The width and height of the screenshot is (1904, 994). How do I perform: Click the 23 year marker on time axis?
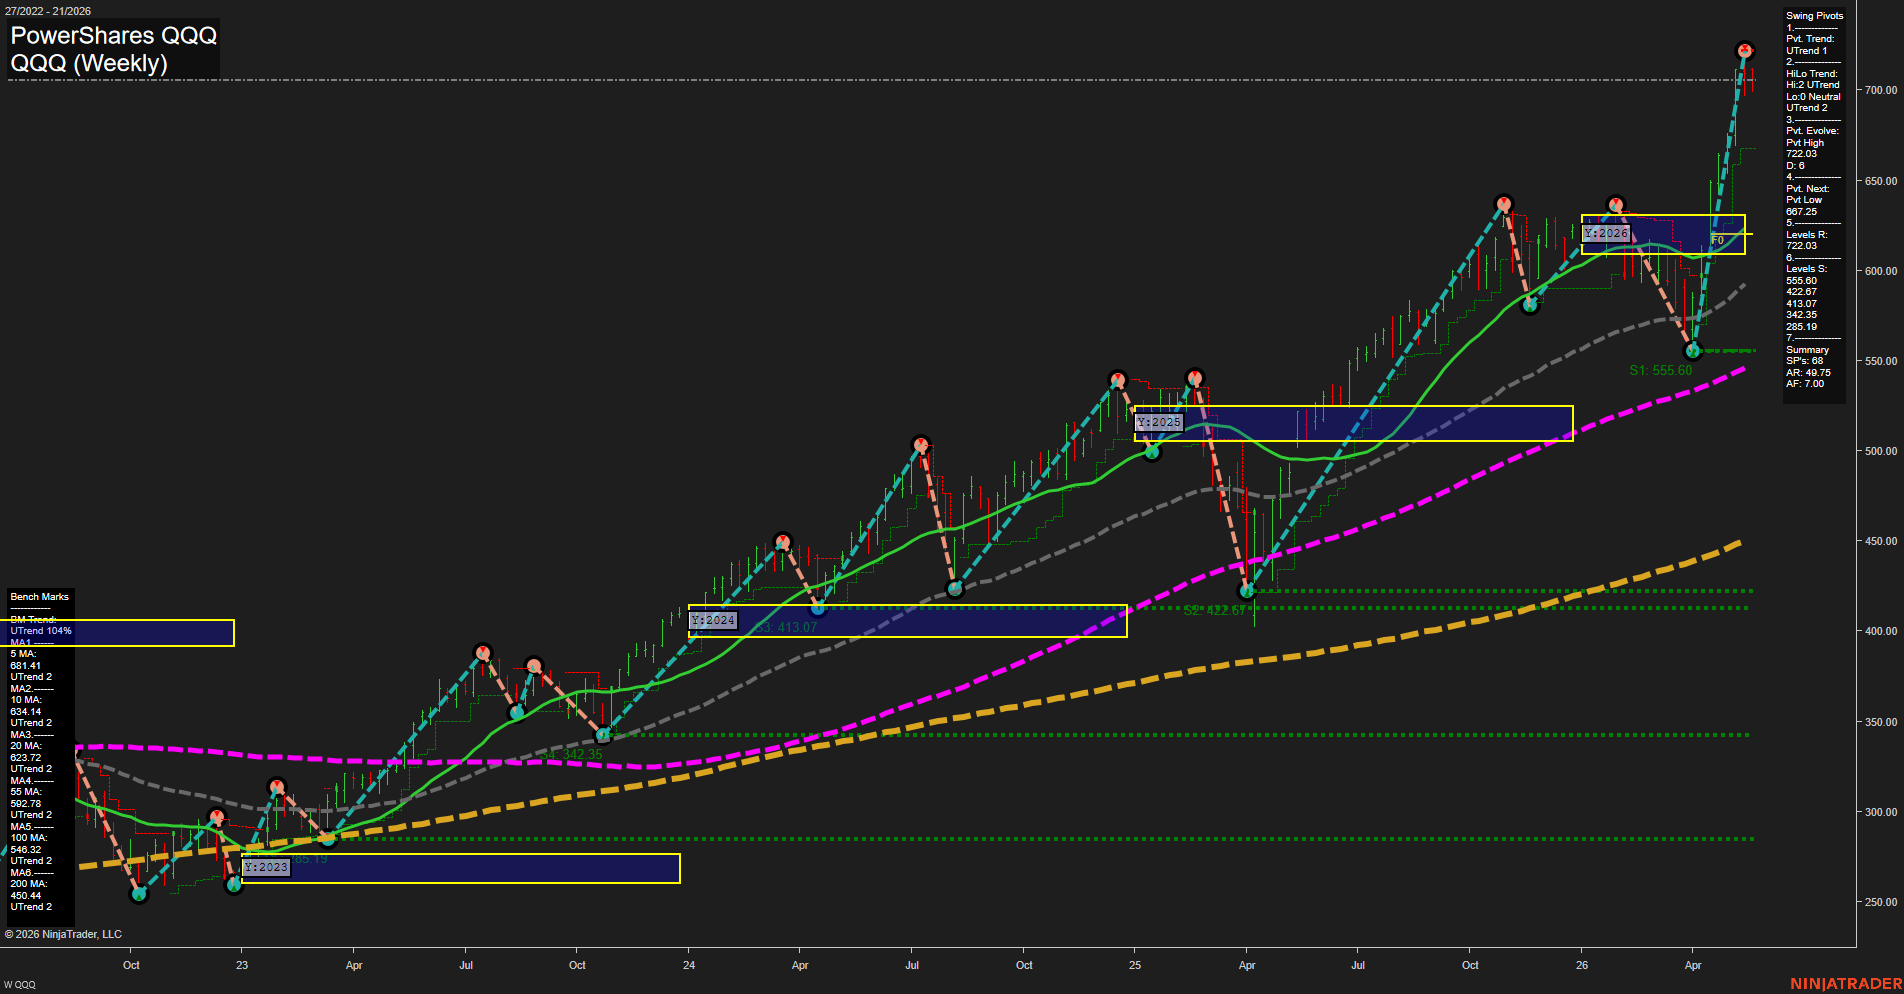coord(242,965)
